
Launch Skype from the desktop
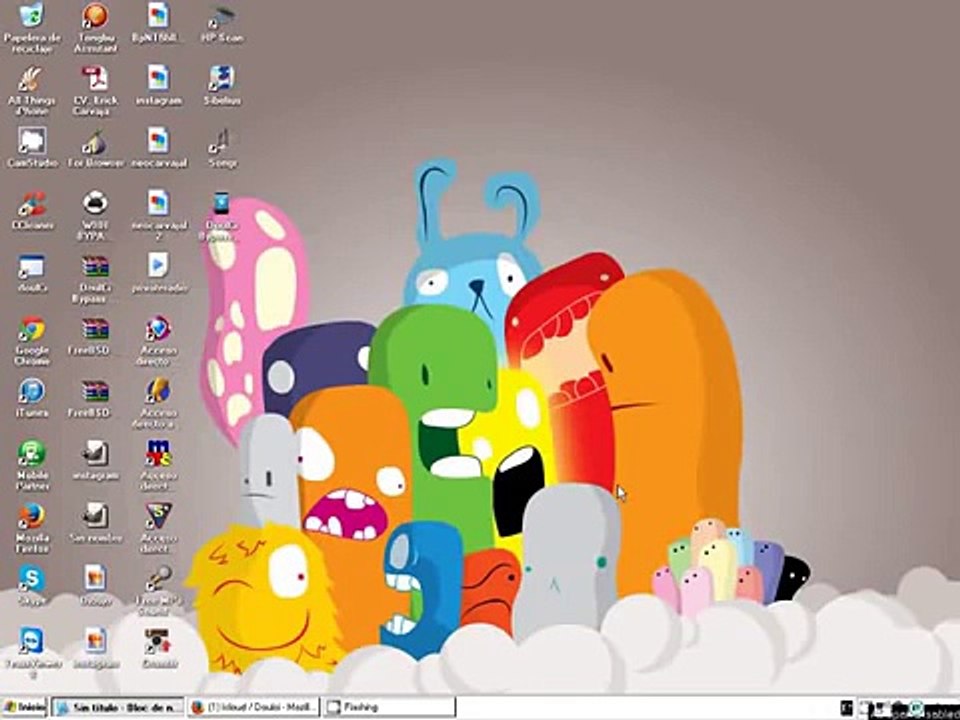click(x=32, y=586)
